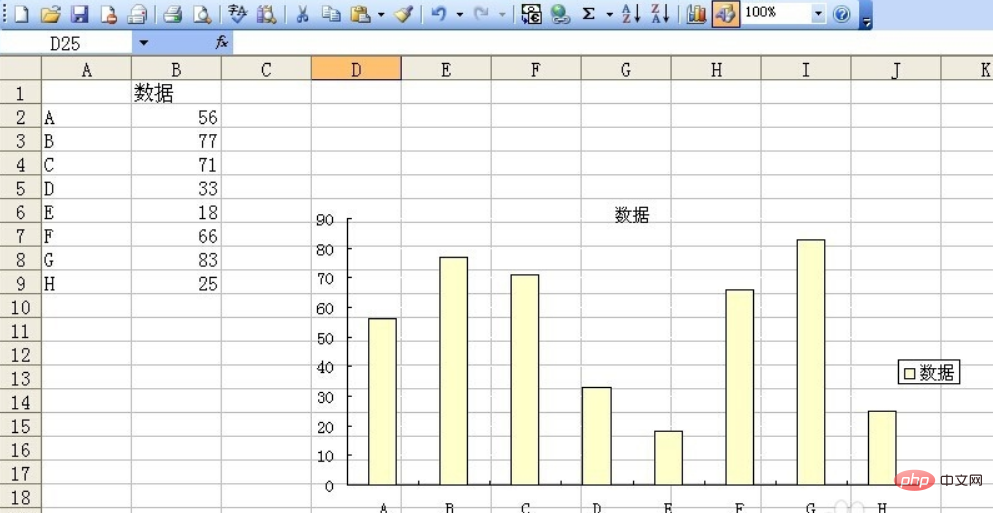Image resolution: width=993 pixels, height=513 pixels.
Task: Create a new blank workbook
Action: 21,13
